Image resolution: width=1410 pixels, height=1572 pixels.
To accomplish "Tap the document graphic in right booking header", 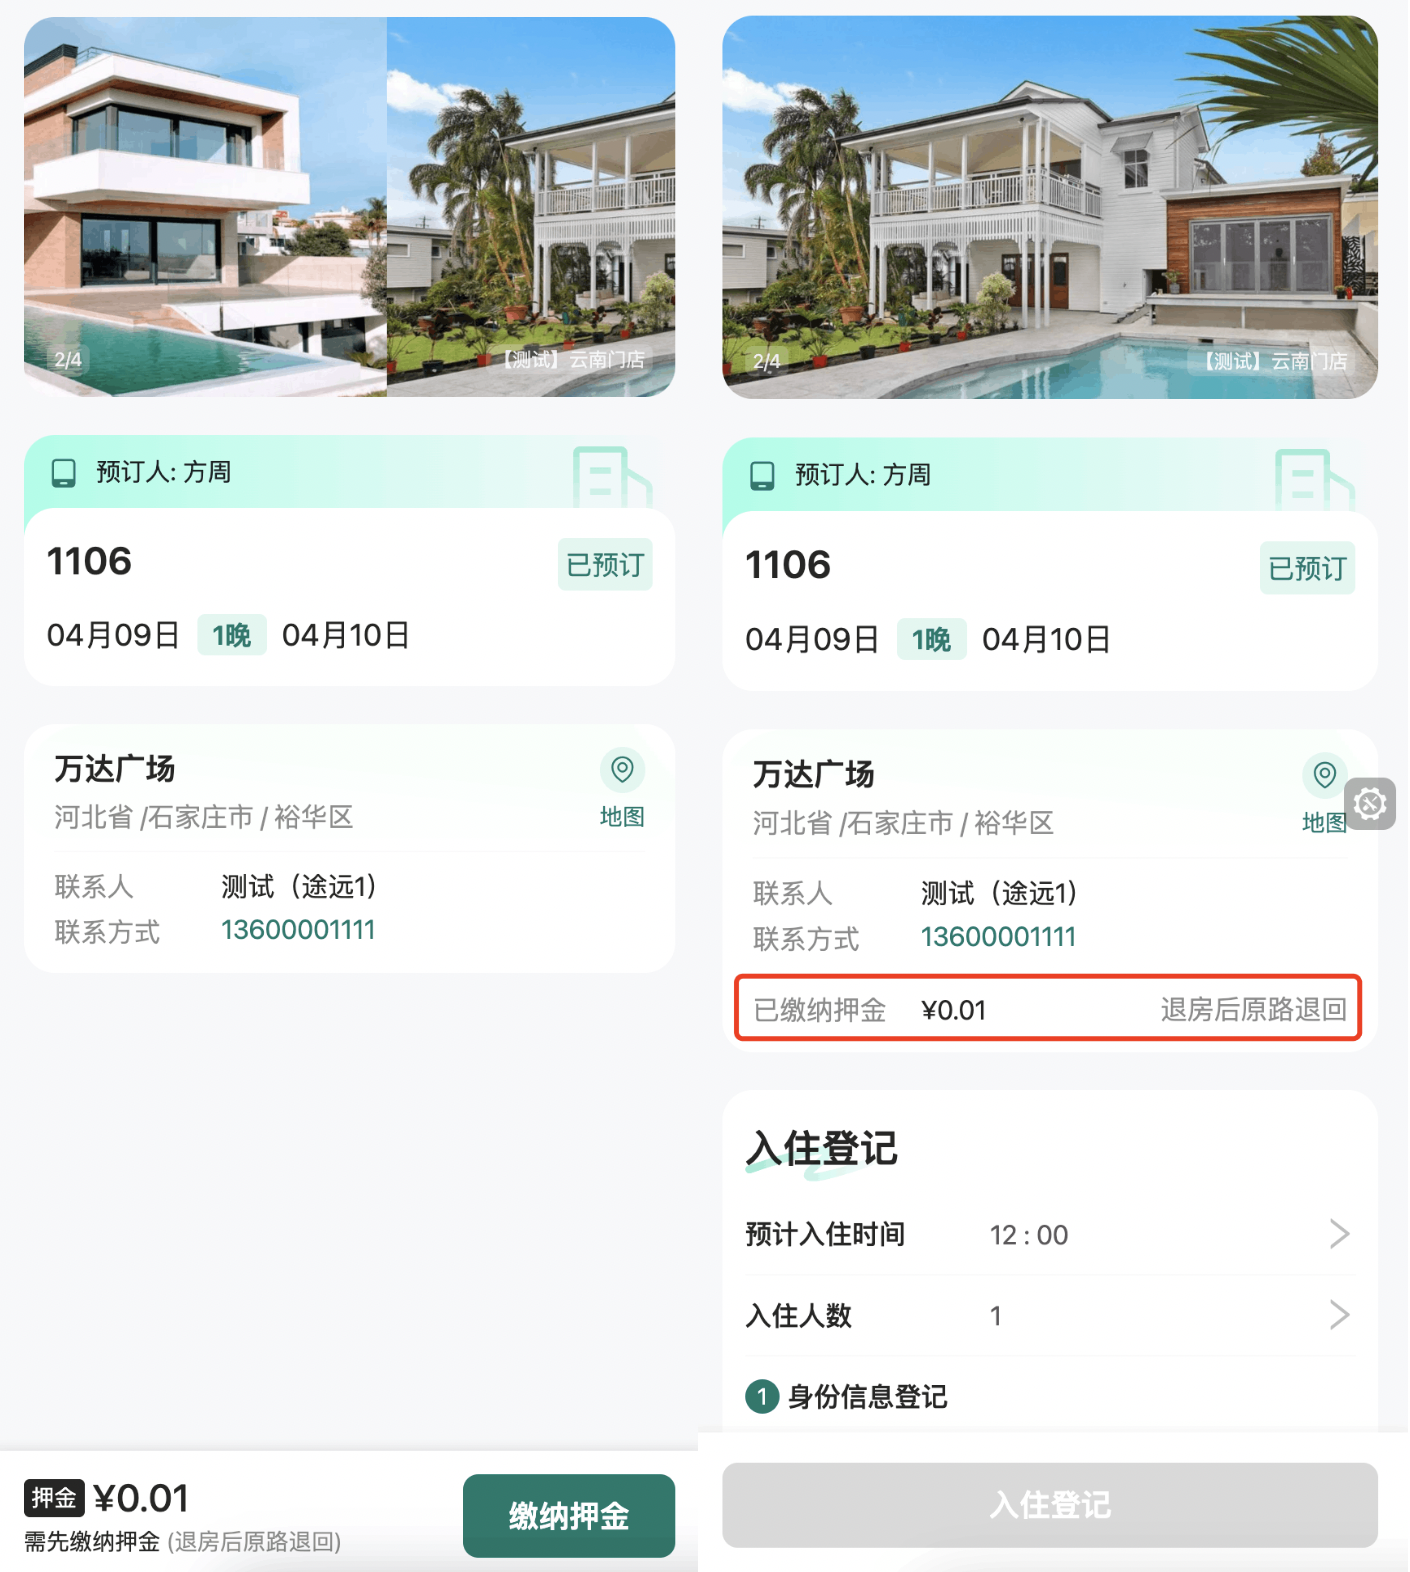I will pyautogui.click(x=1314, y=480).
